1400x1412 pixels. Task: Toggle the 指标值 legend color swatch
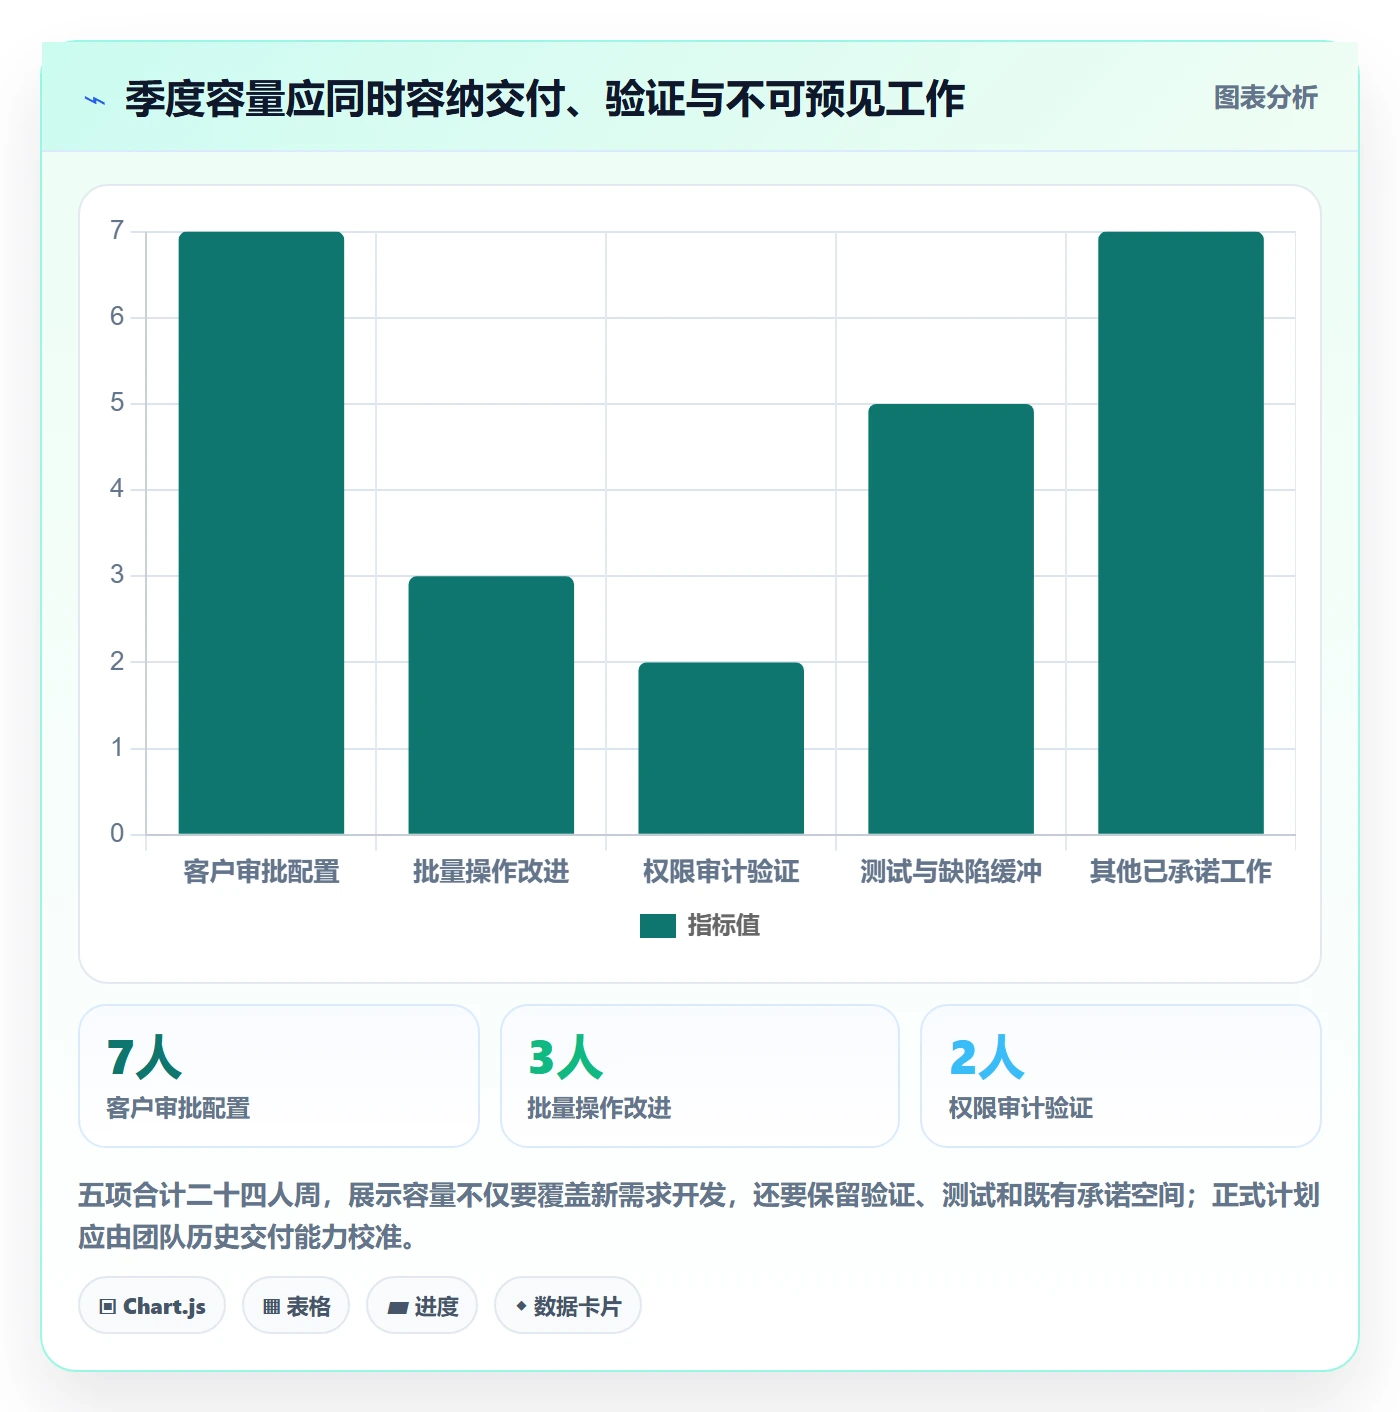(x=658, y=926)
